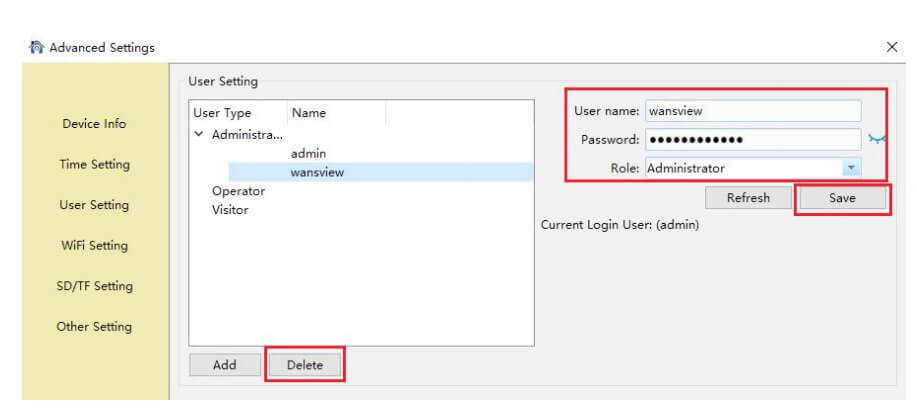
Task: Open SD/TF Setting section
Action: click(94, 286)
